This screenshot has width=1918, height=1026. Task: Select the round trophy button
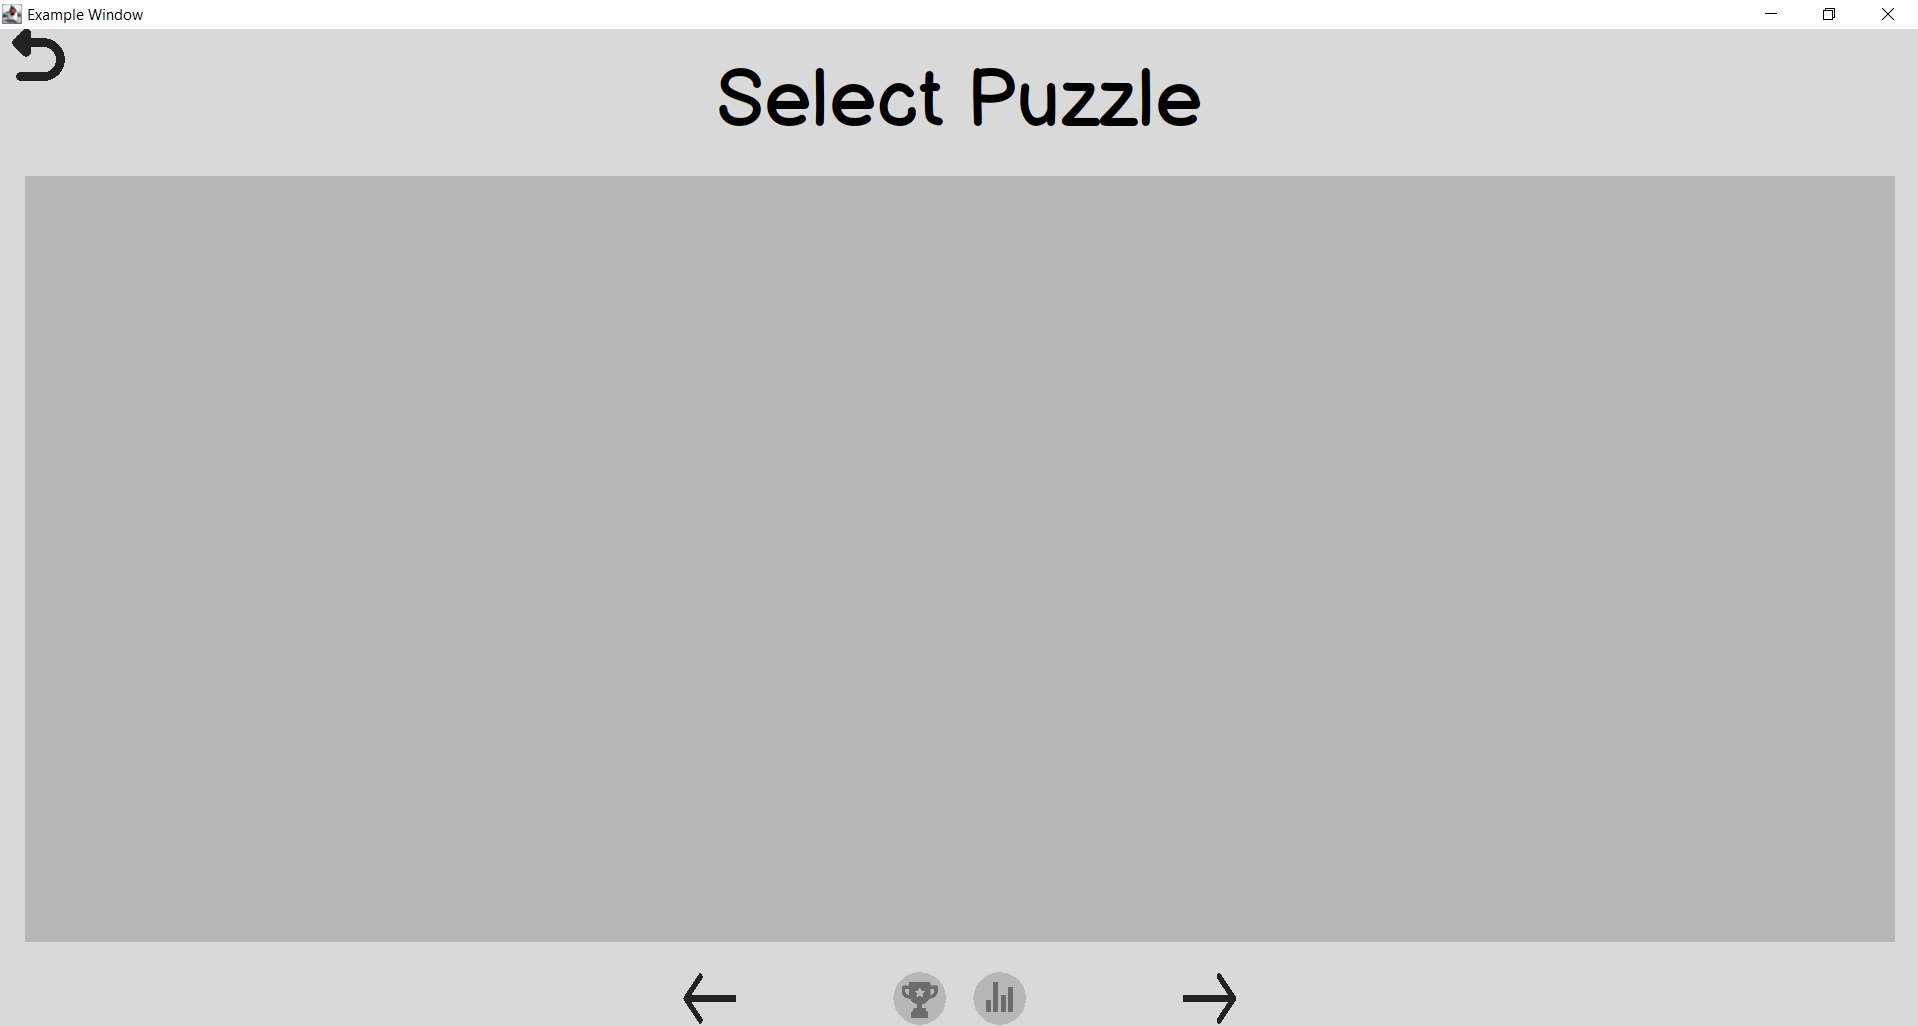(919, 997)
